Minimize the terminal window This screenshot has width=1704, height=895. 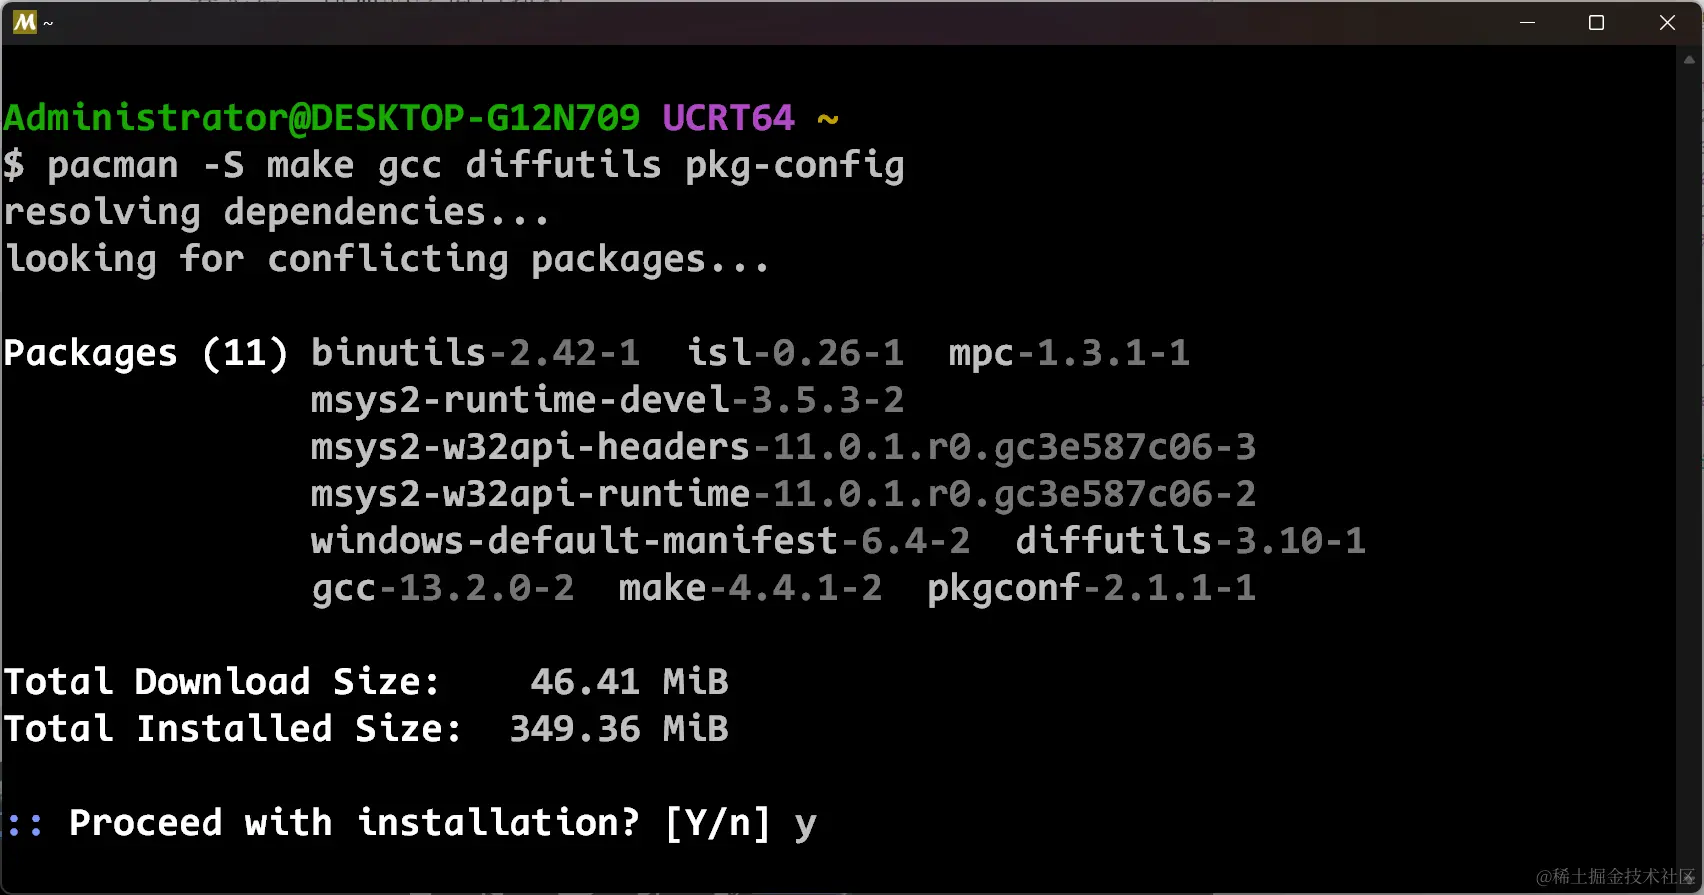point(1527,22)
